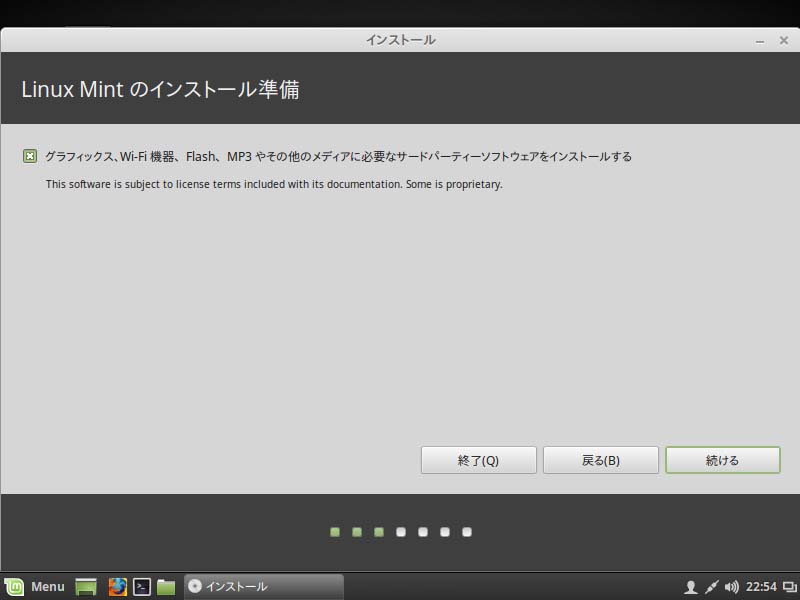
Task: Click the tools/screwdriver icon in system tray
Action: [x=712, y=587]
